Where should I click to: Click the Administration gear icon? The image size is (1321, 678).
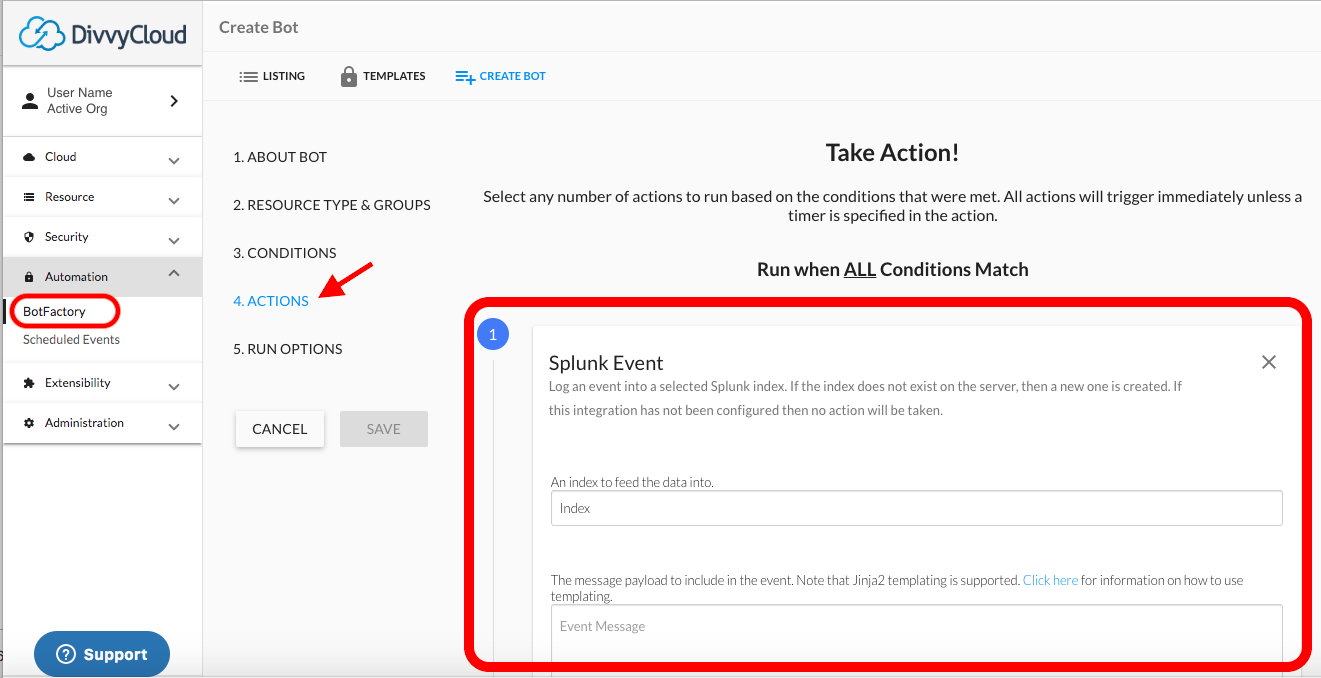tap(29, 423)
